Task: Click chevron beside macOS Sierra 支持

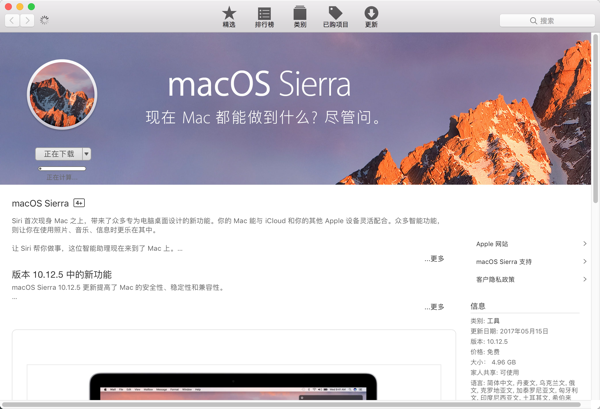Action: point(585,261)
